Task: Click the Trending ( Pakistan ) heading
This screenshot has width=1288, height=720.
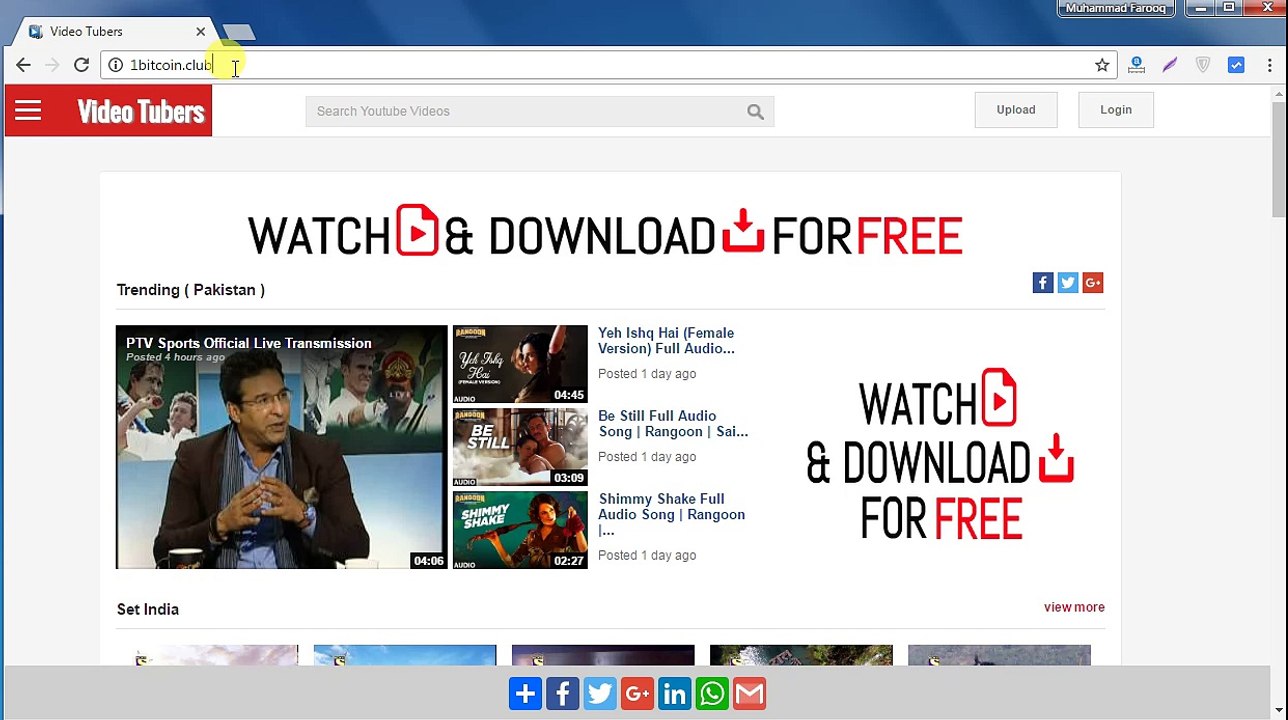Action: coord(191,290)
